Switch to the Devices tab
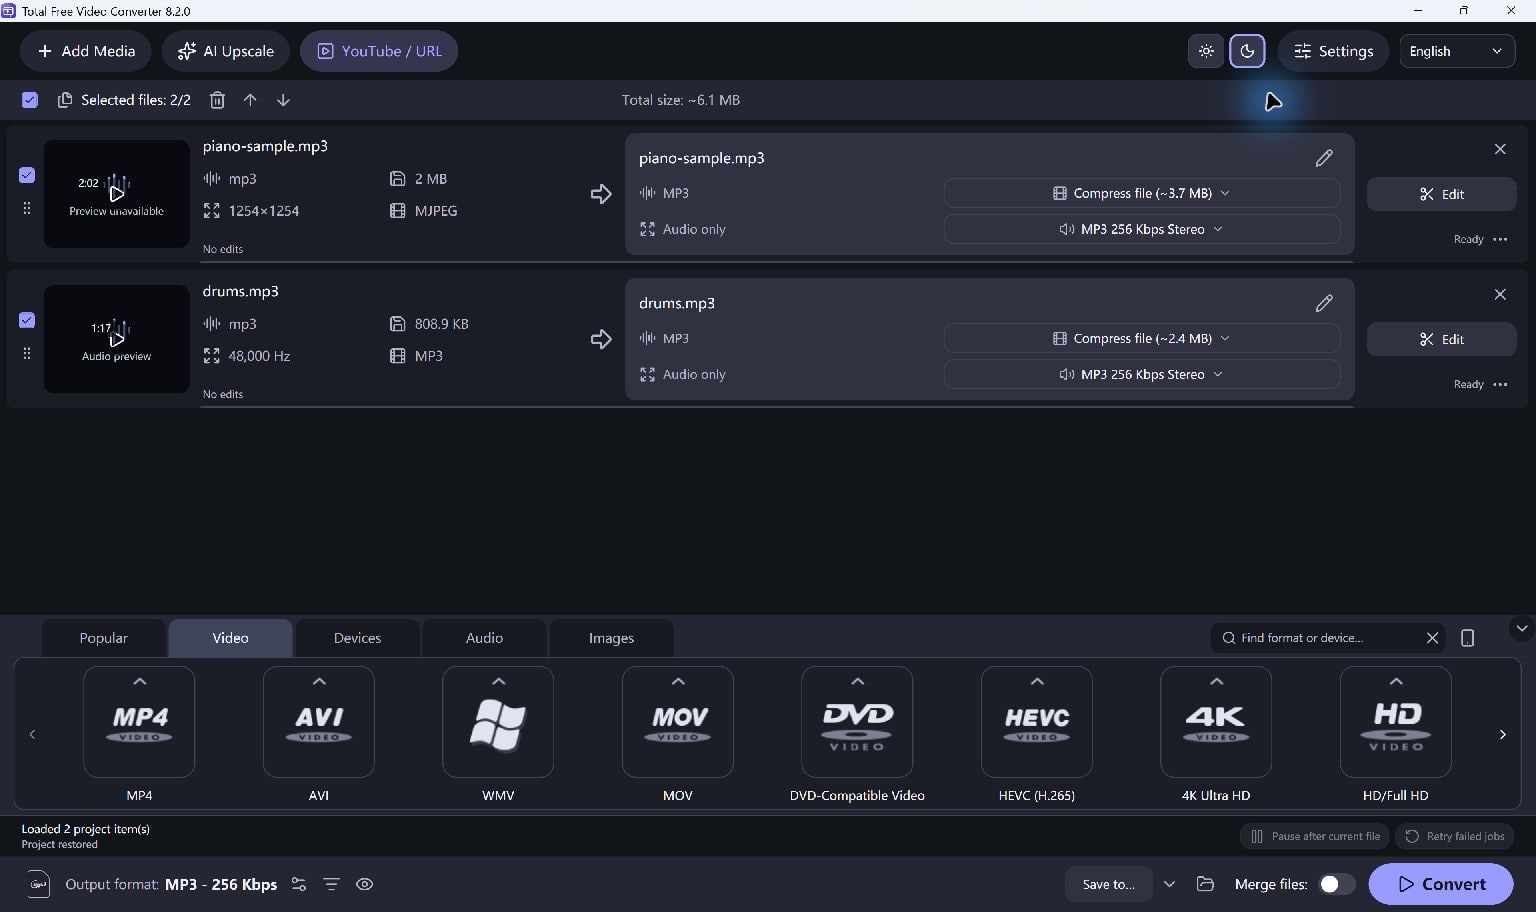 (357, 638)
